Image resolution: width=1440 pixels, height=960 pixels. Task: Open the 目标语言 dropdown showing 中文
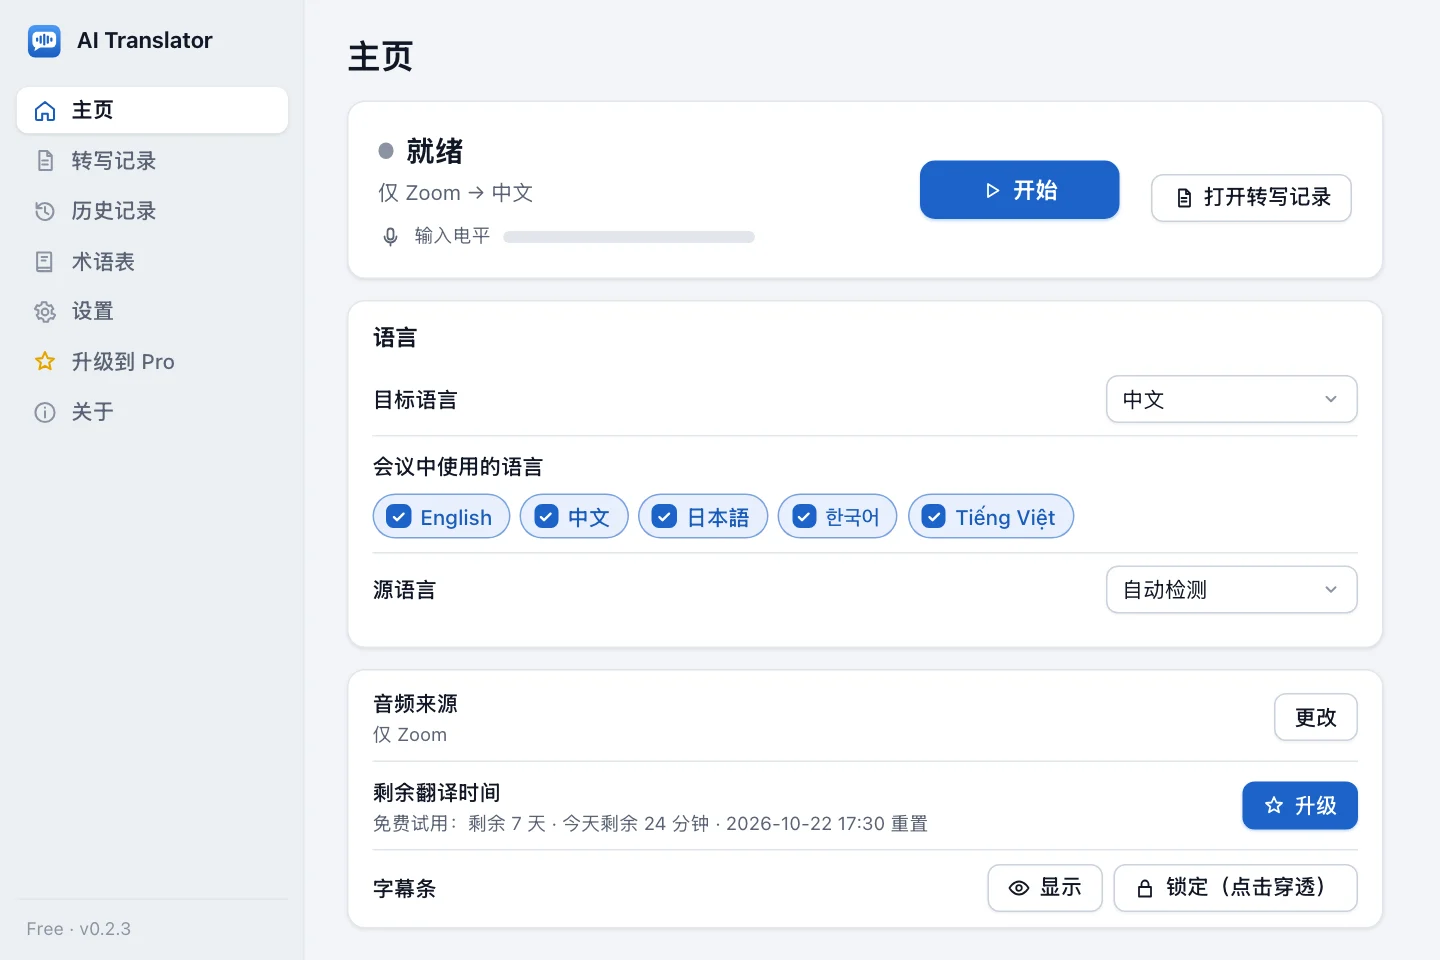(1231, 399)
